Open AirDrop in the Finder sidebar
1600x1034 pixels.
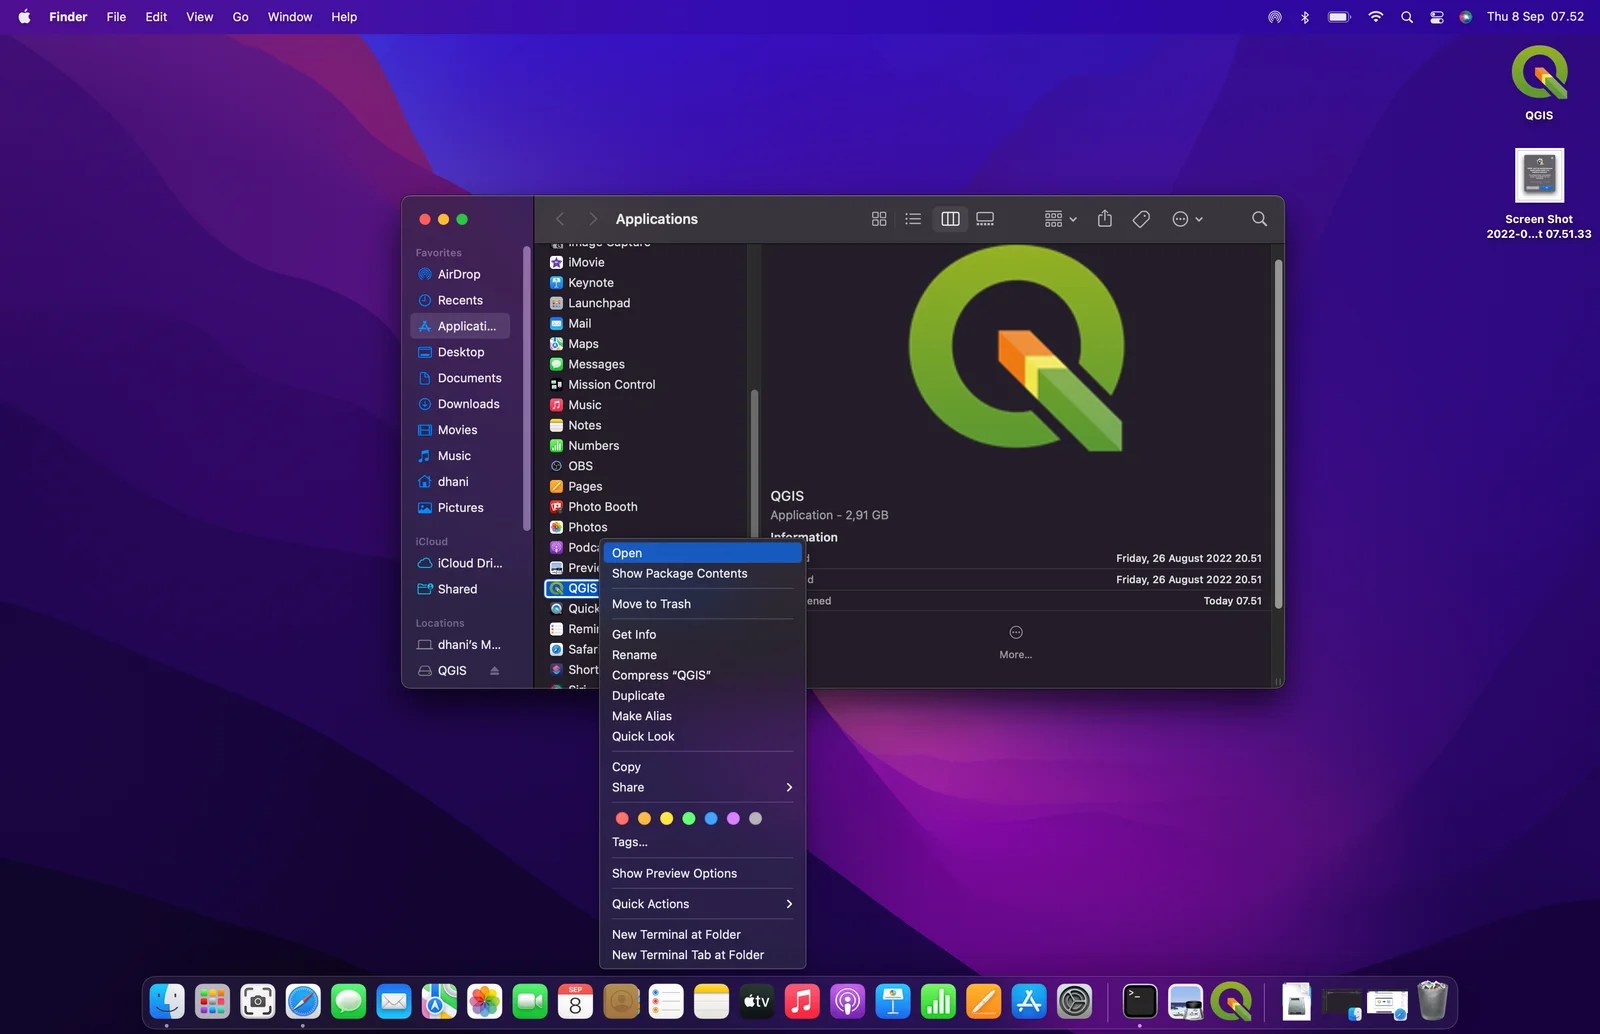pyautogui.click(x=460, y=274)
